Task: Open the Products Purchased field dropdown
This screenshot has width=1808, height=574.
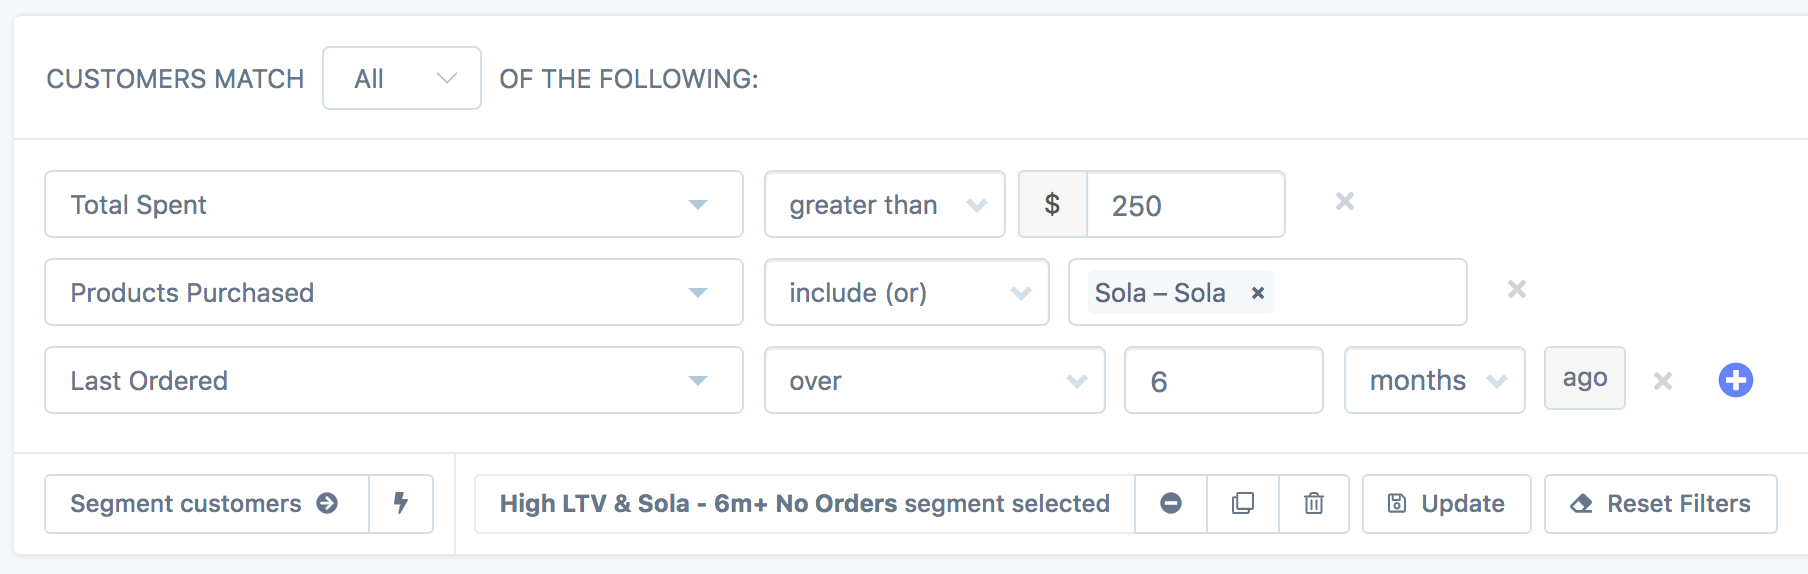Action: pos(394,292)
